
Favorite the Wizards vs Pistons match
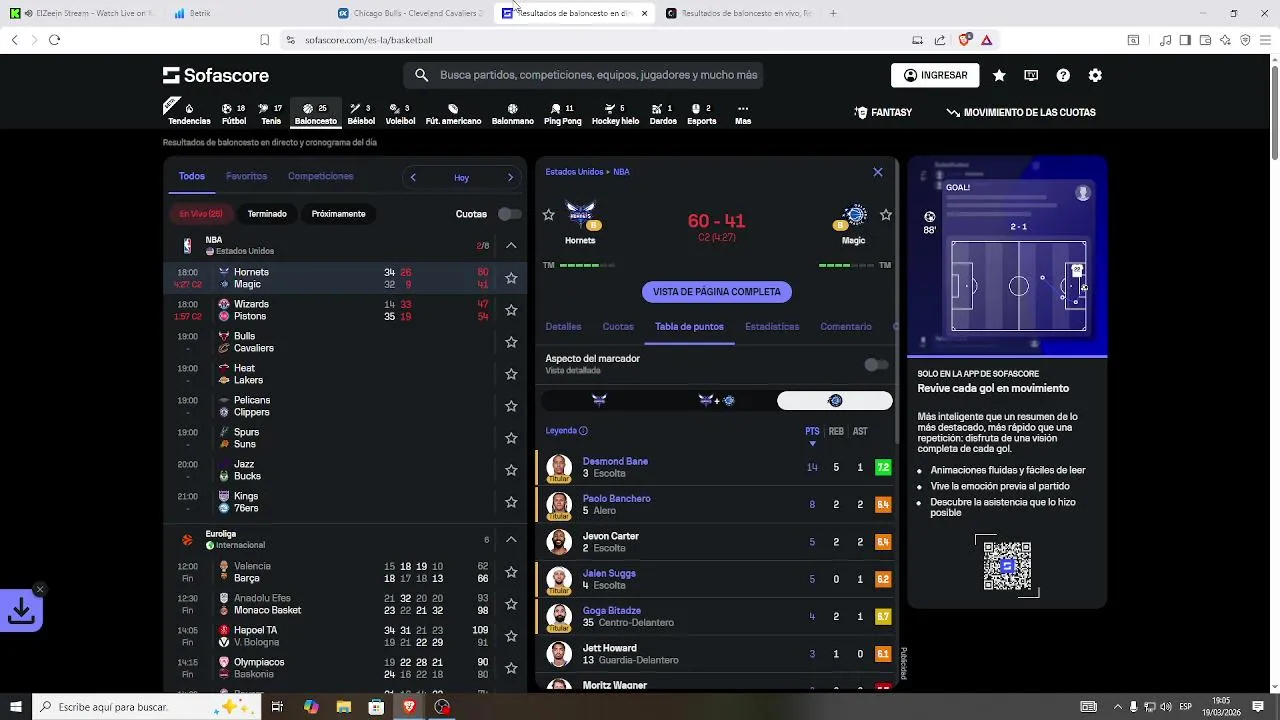point(511,310)
